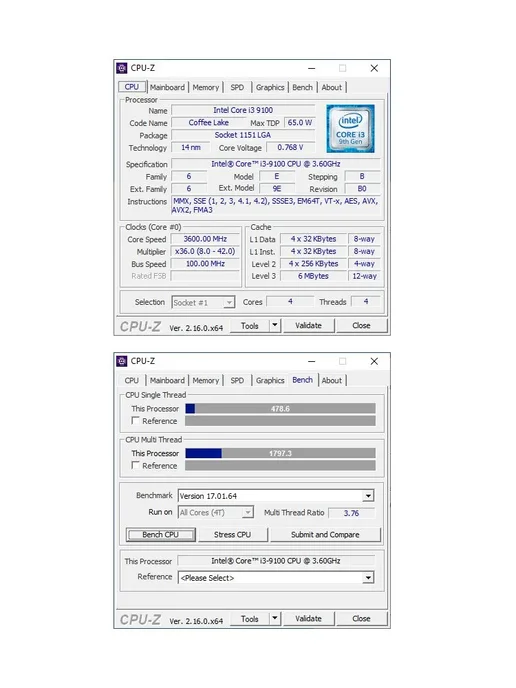The image size is (516, 688).
Task: Click single thread Reference score bar
Action: [280, 421]
